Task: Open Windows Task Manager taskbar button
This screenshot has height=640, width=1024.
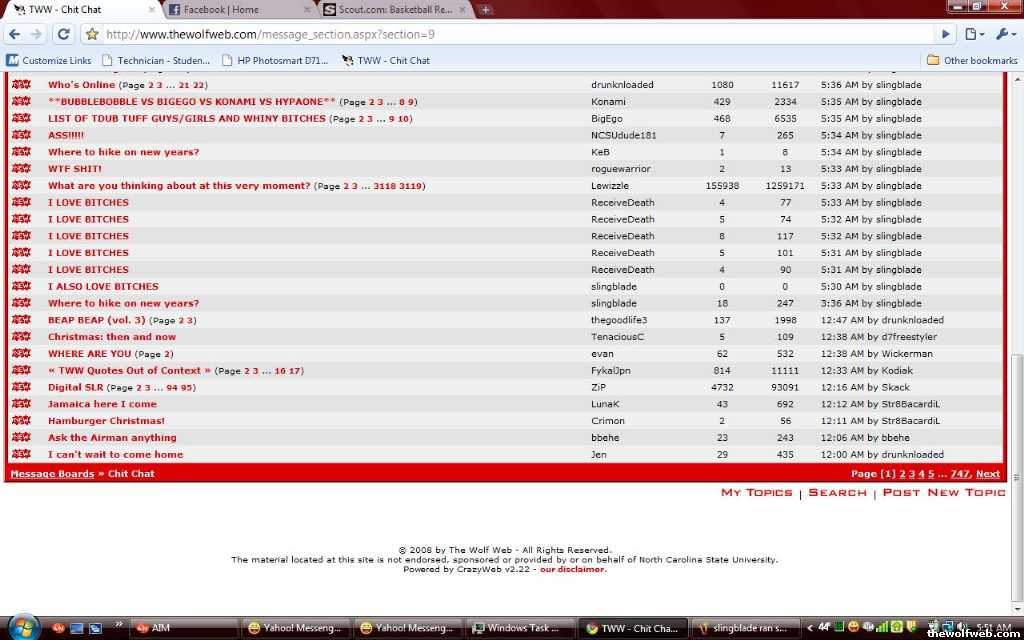Action: pyautogui.click(x=520, y=628)
